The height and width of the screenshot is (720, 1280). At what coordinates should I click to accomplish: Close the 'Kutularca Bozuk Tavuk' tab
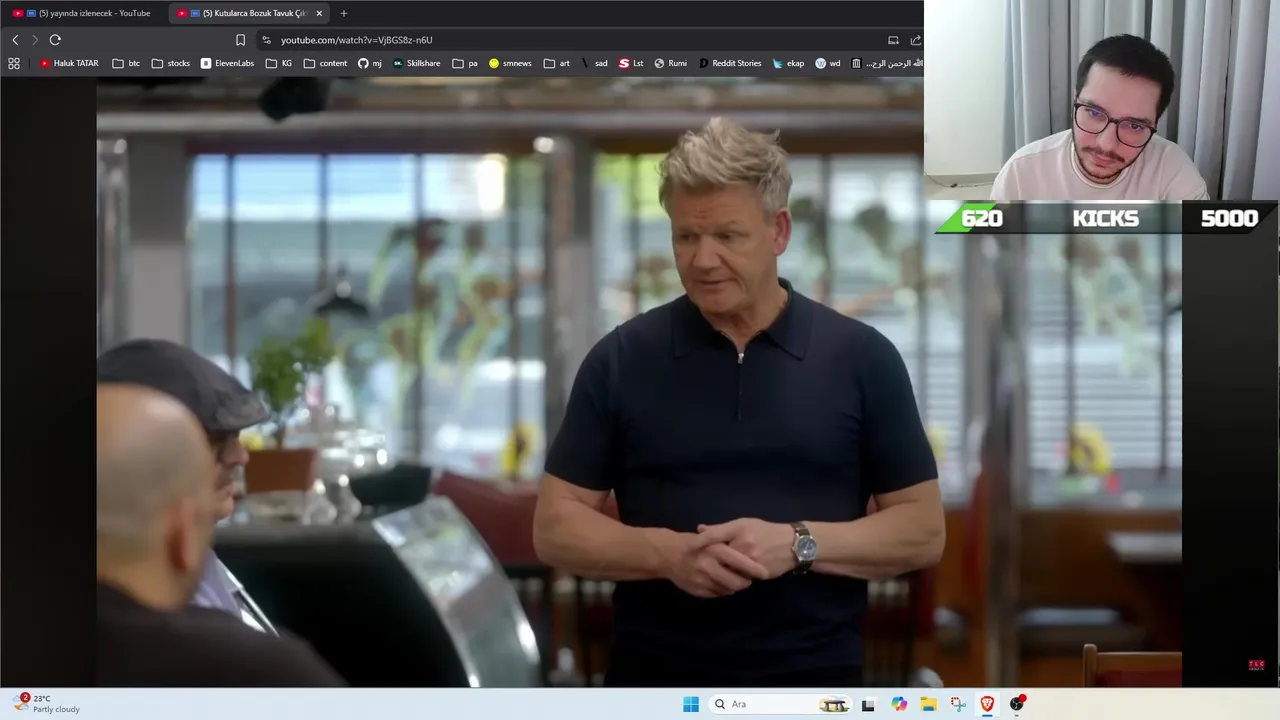click(319, 13)
